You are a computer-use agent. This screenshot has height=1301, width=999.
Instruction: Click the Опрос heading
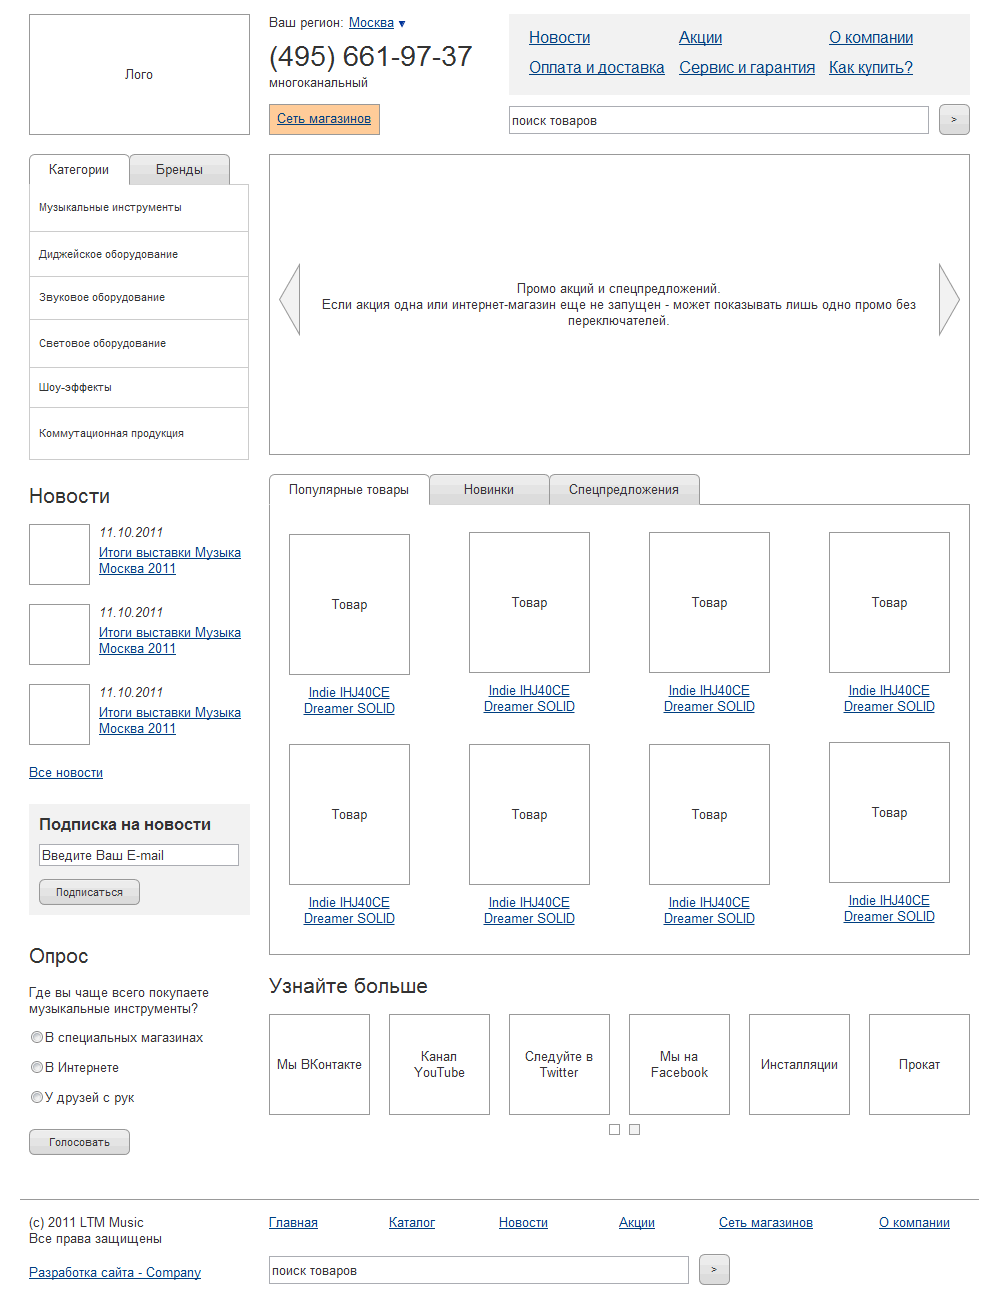(59, 957)
